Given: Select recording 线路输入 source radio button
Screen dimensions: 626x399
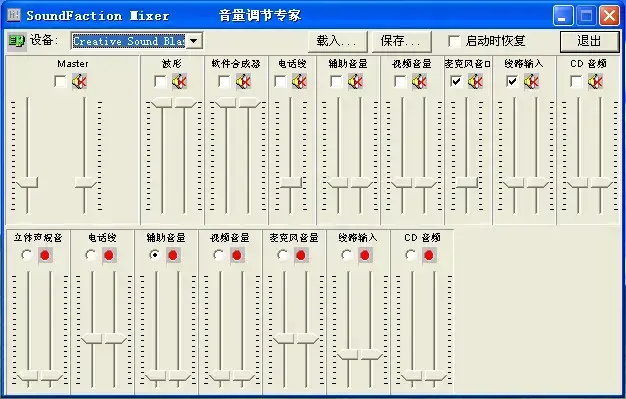Looking at the screenshot, I should pos(346,255).
